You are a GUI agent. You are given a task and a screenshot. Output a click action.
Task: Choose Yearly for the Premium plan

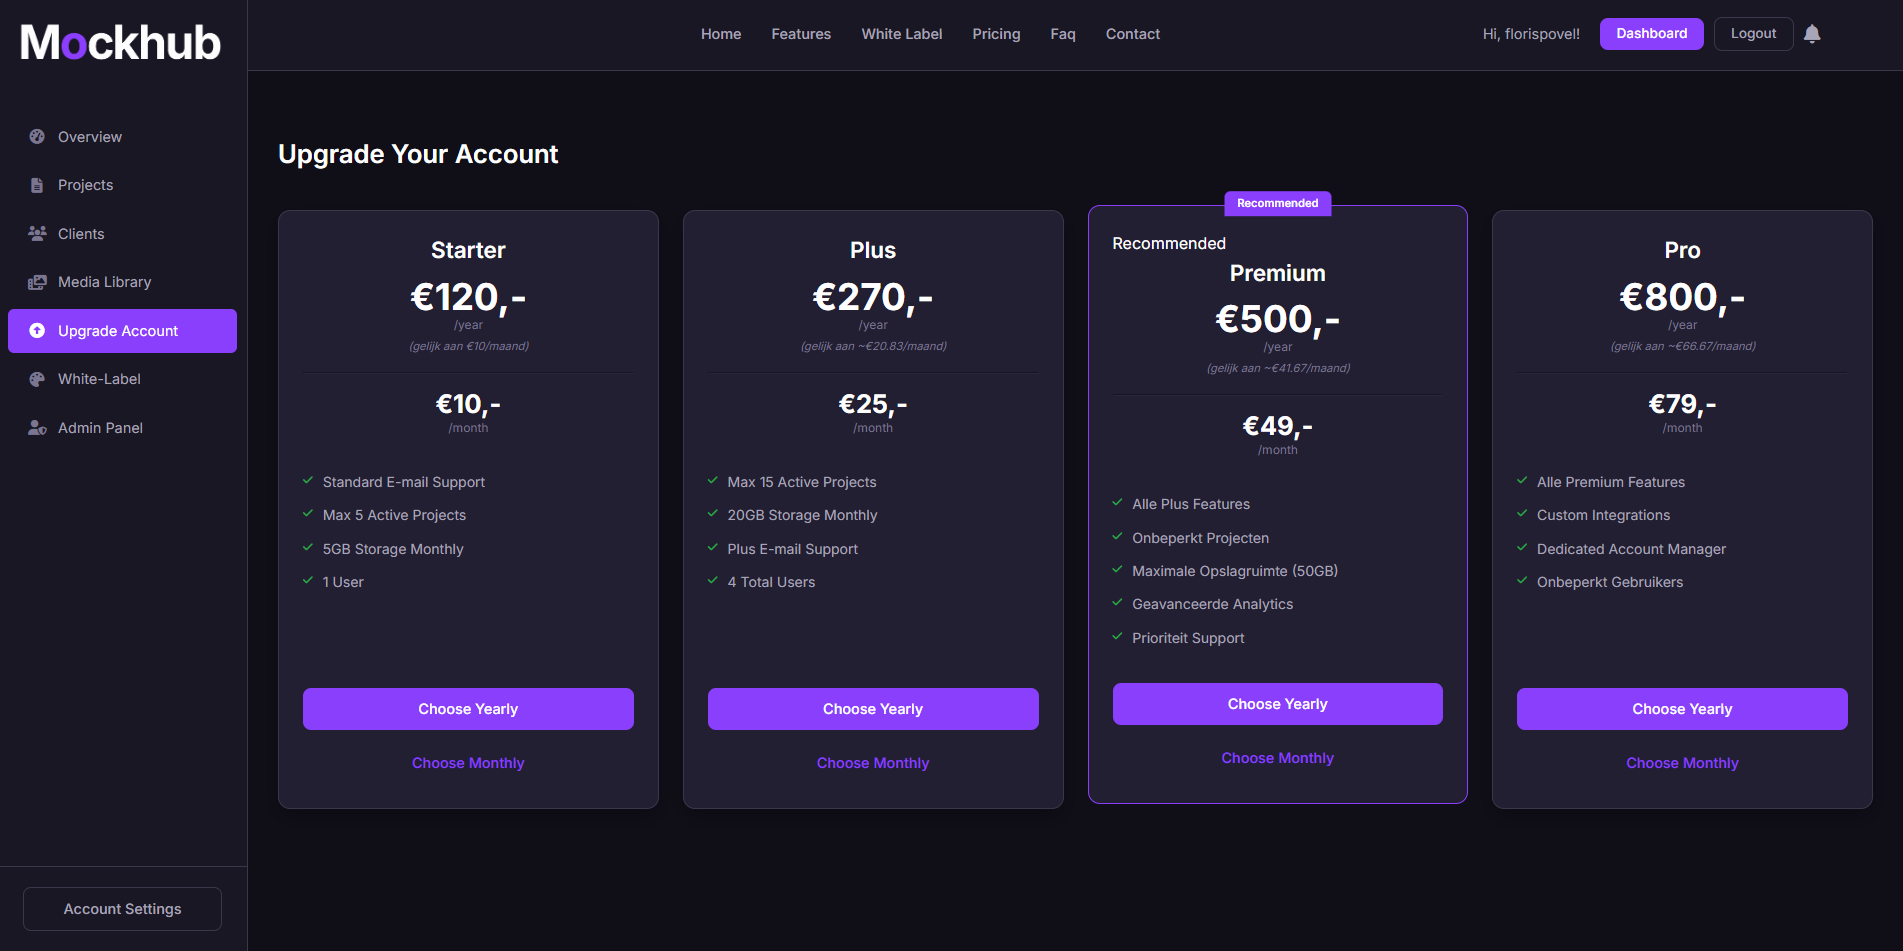point(1277,704)
